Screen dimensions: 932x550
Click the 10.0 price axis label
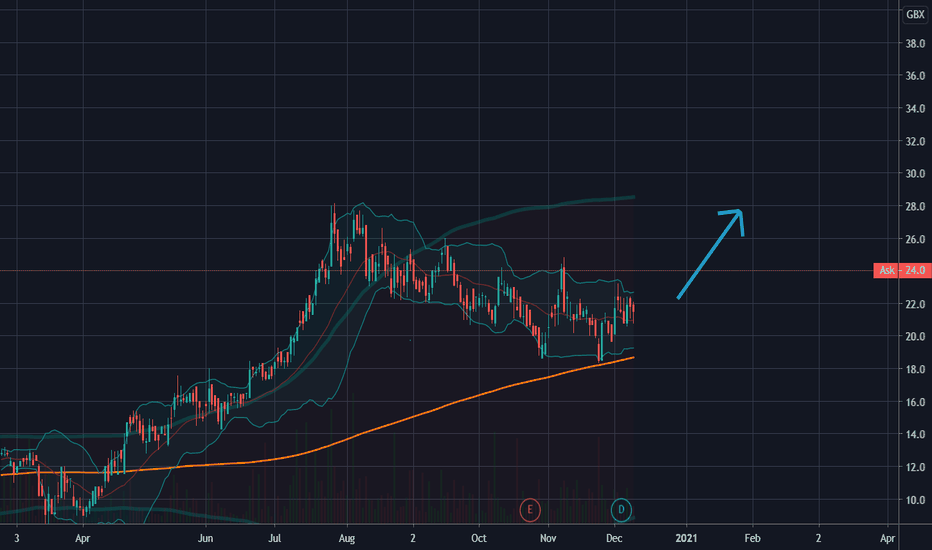[915, 500]
